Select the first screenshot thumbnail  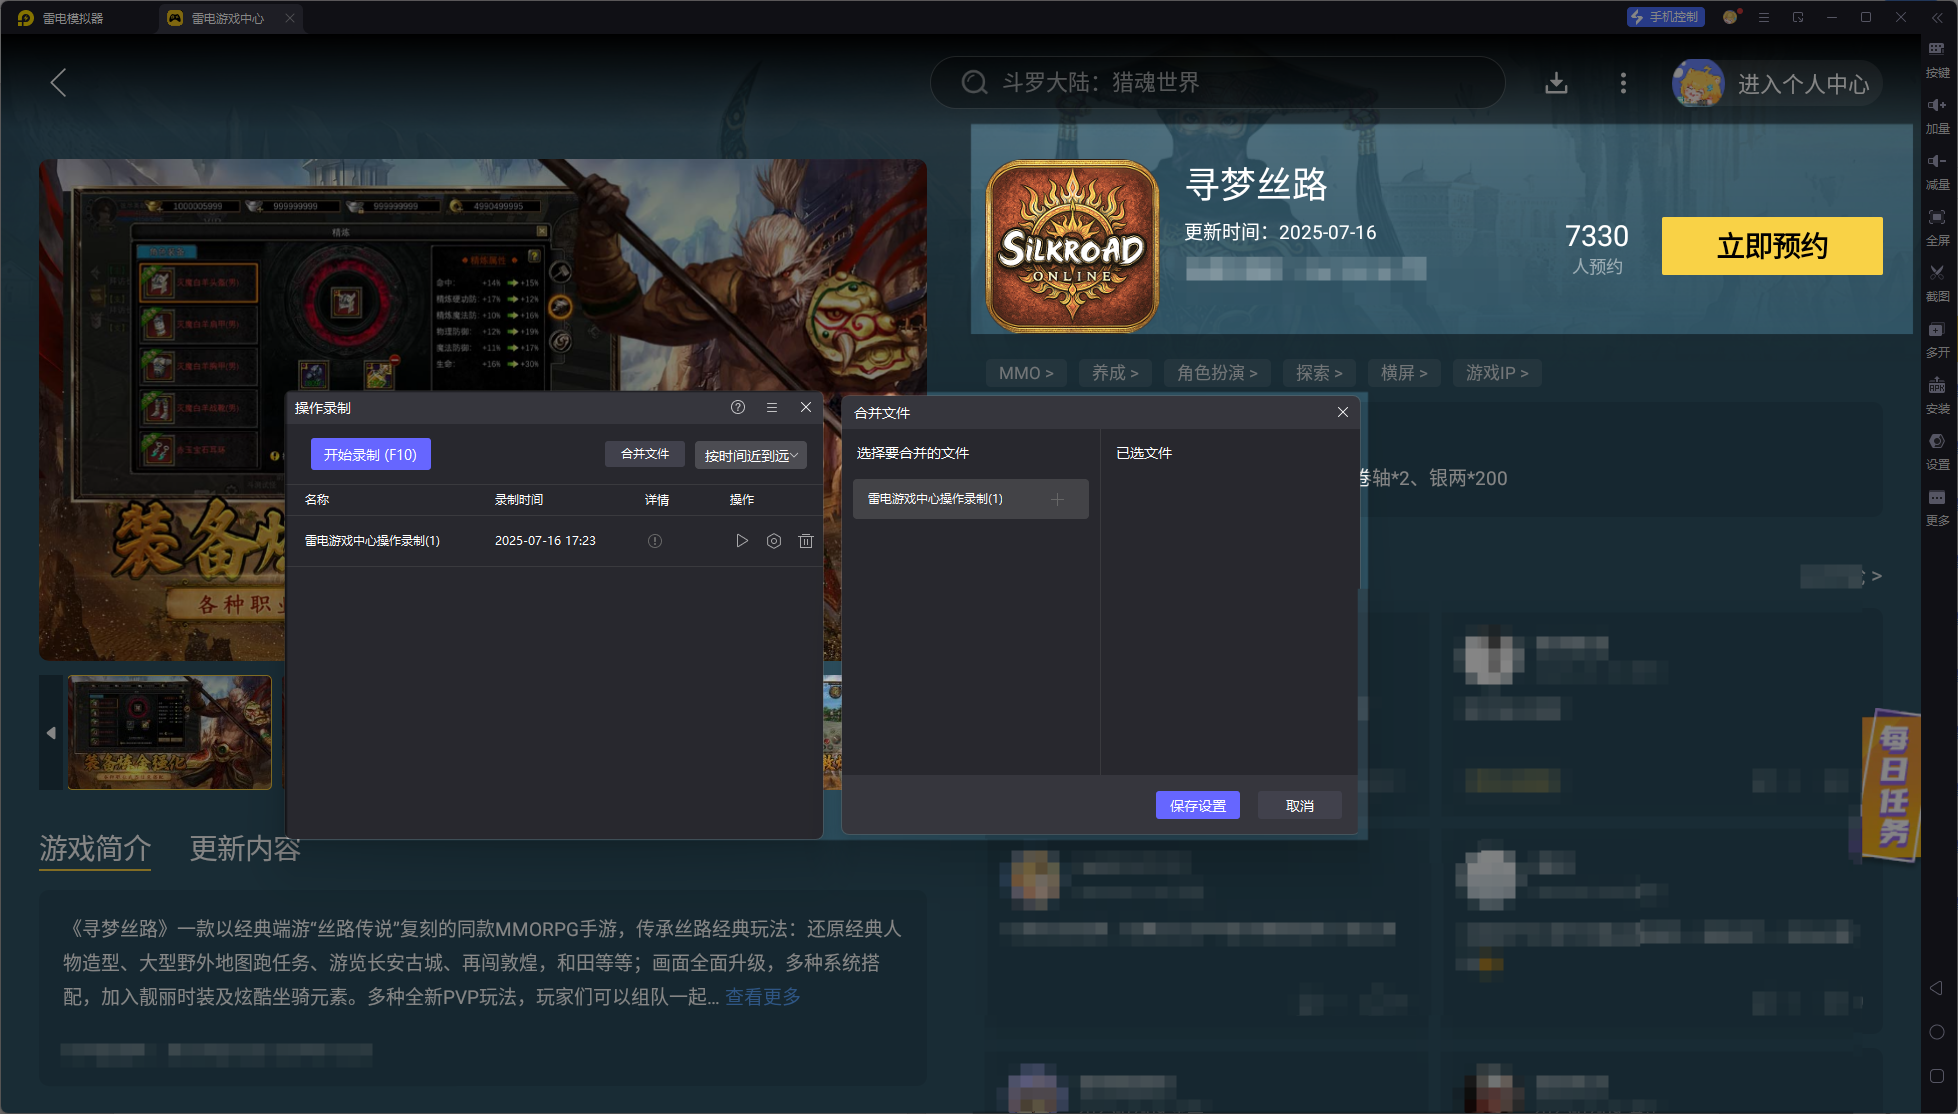(x=169, y=732)
